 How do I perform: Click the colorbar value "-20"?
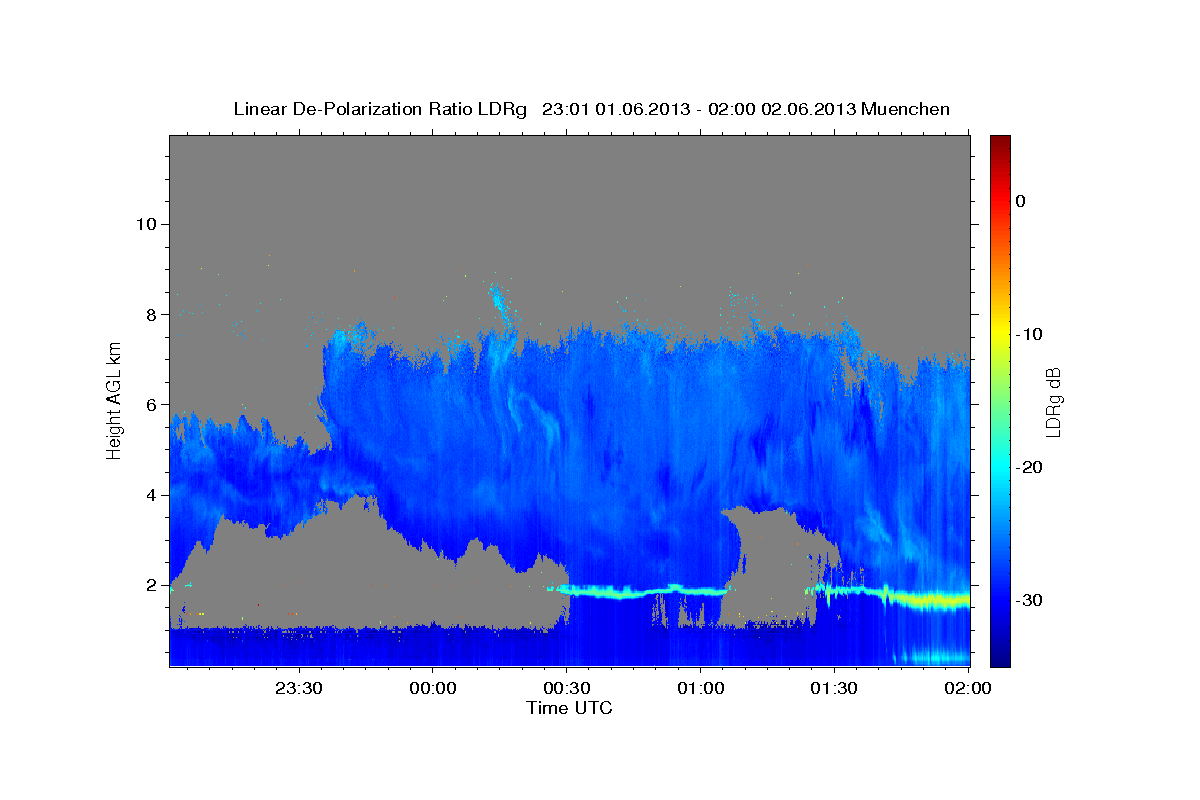click(x=1030, y=467)
